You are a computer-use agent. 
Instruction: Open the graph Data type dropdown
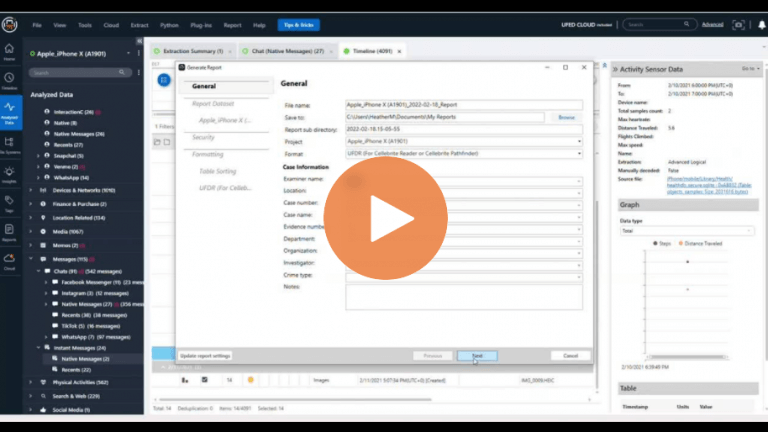click(x=687, y=231)
